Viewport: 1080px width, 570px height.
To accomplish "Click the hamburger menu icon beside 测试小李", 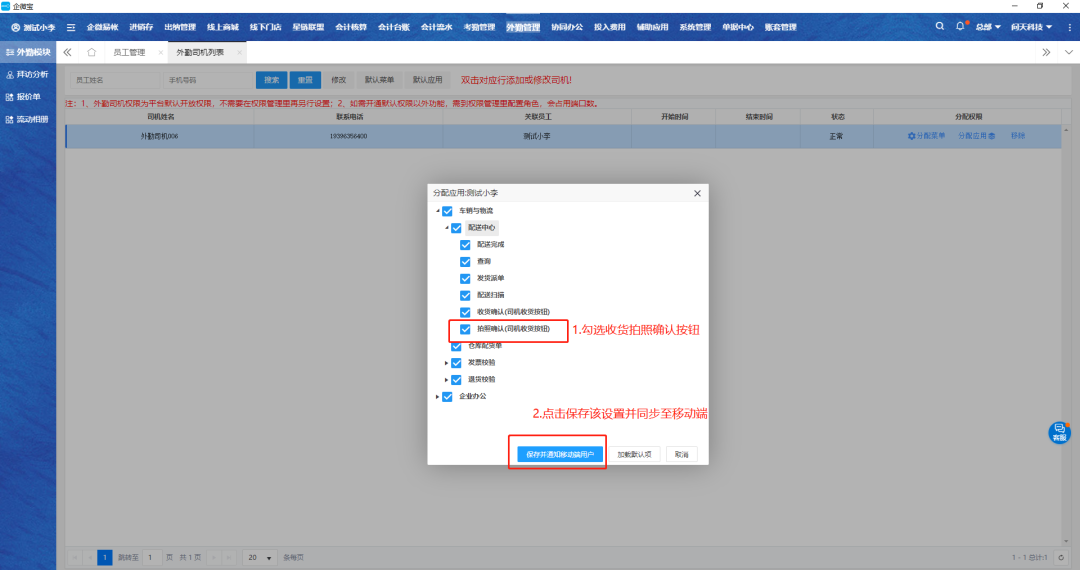I will 71,27.
